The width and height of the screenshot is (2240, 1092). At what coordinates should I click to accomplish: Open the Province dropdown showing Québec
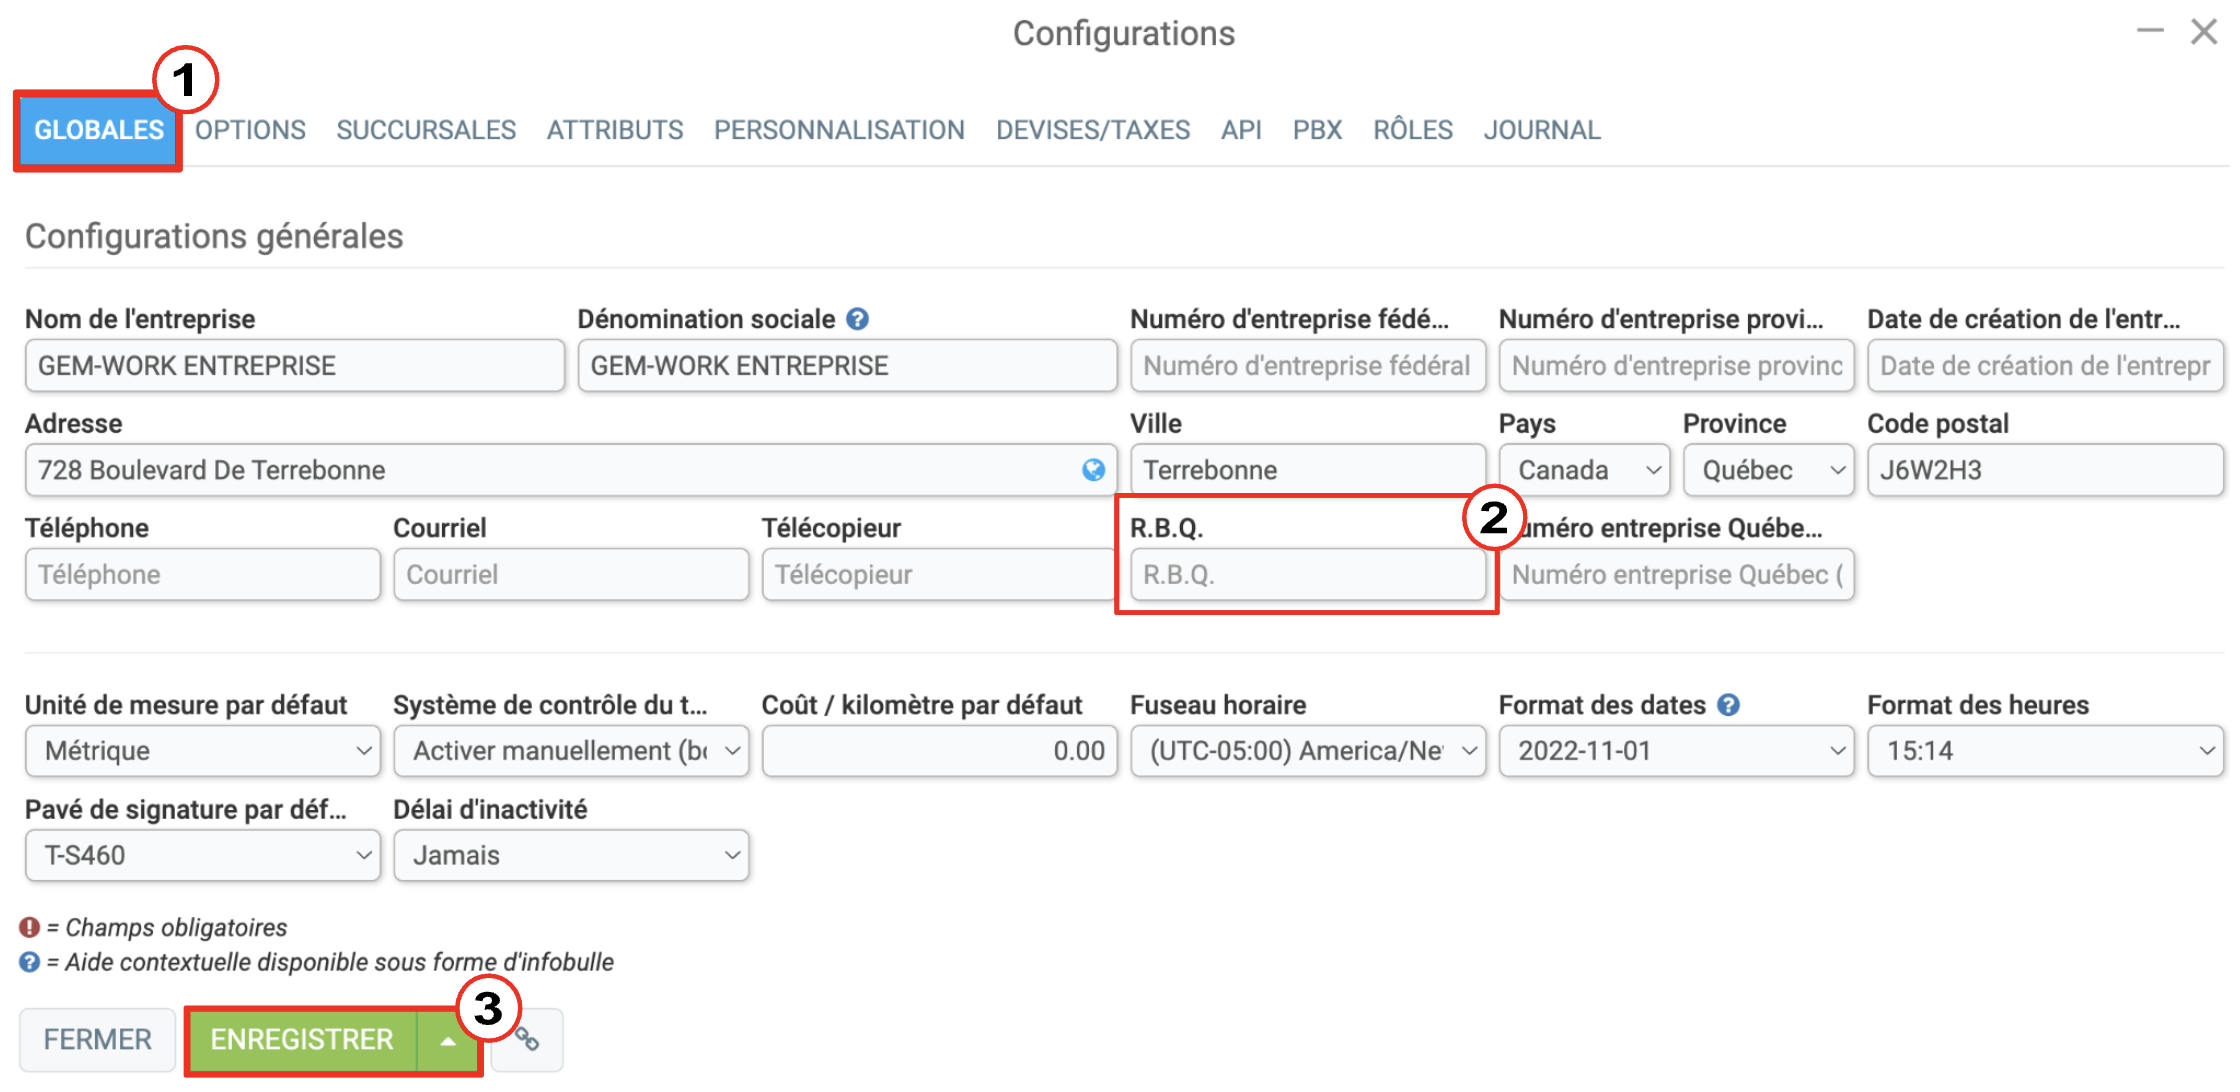tap(1769, 470)
